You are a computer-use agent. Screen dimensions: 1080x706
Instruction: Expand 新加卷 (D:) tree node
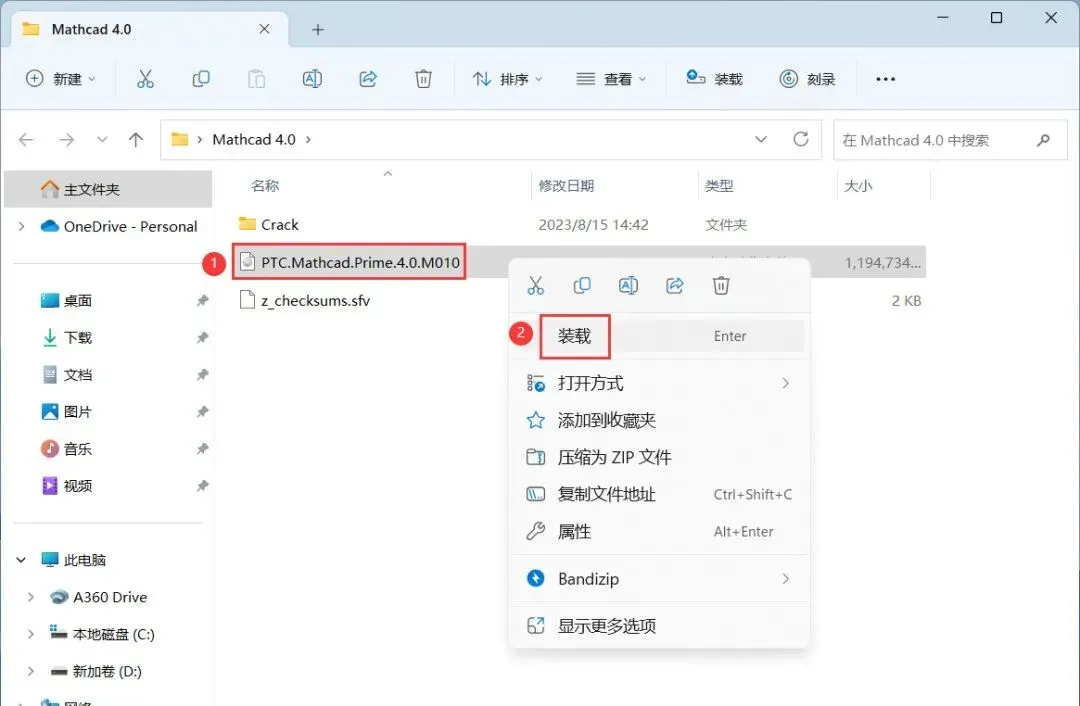click(30, 671)
